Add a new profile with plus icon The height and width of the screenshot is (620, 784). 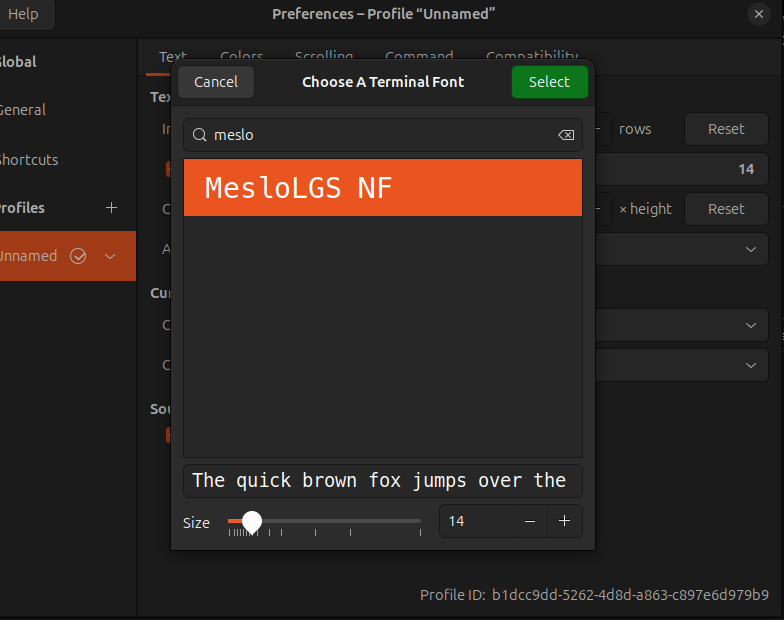[x=112, y=208]
